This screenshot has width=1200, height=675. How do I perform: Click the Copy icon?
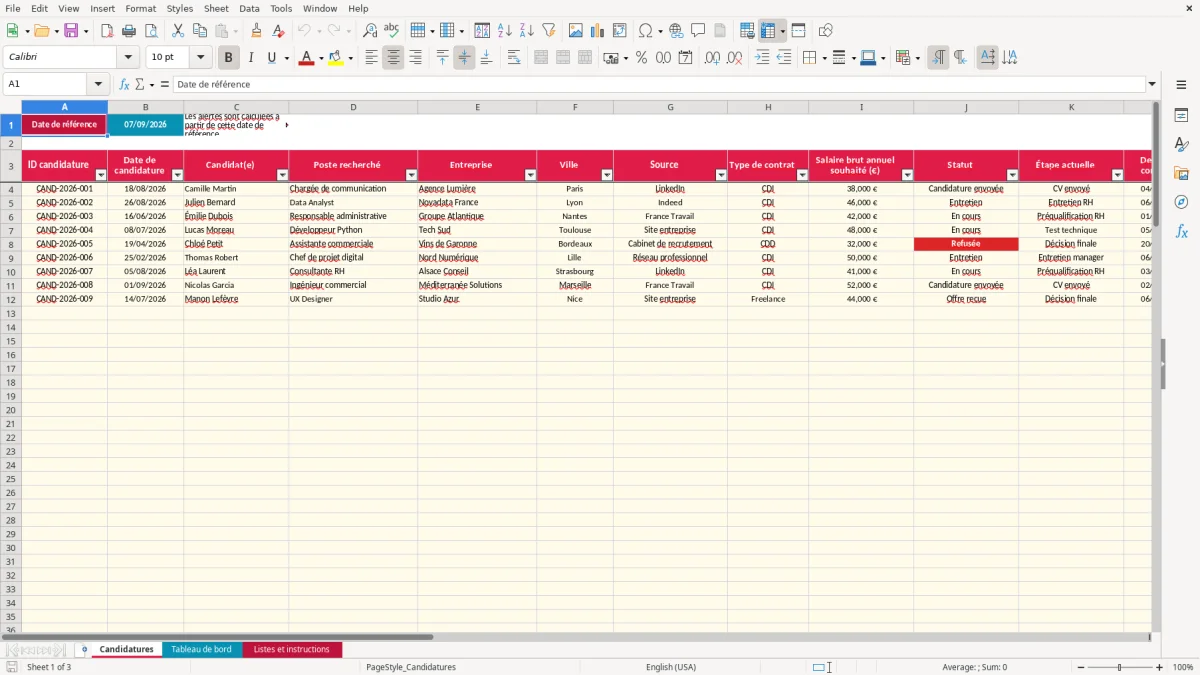pyautogui.click(x=200, y=31)
